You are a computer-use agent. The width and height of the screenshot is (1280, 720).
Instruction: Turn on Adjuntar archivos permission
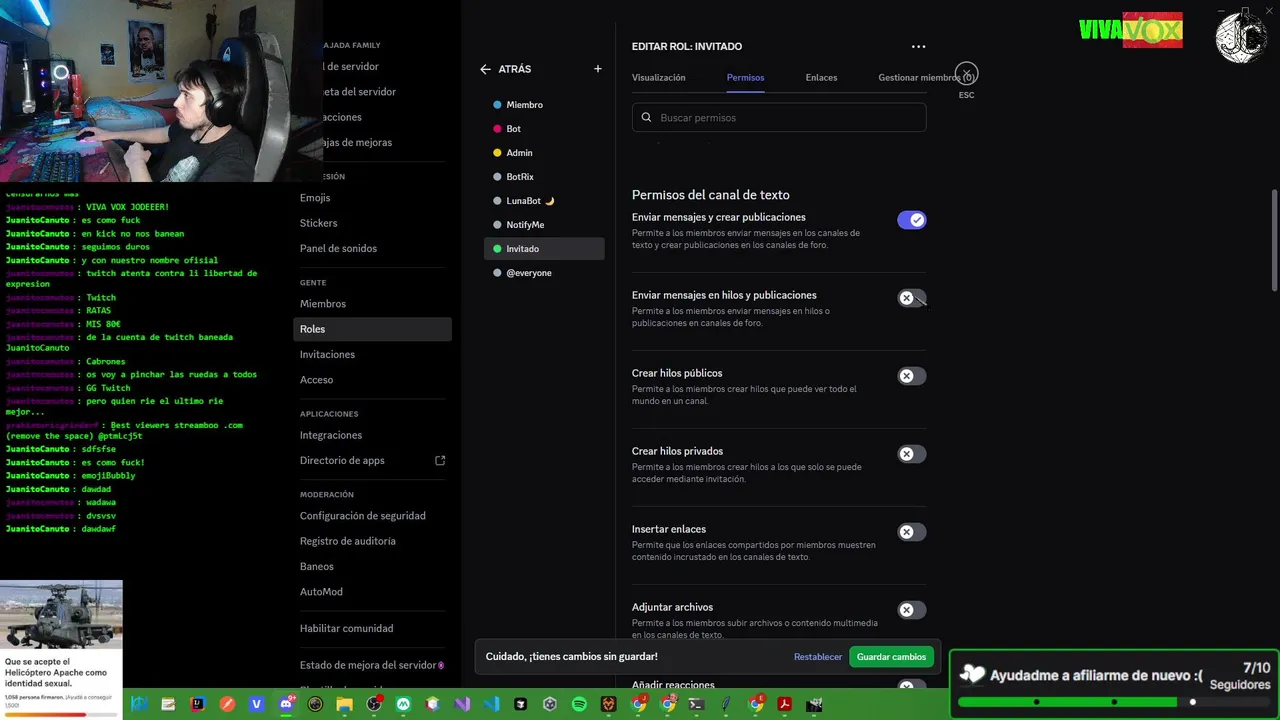pyautogui.click(x=911, y=610)
